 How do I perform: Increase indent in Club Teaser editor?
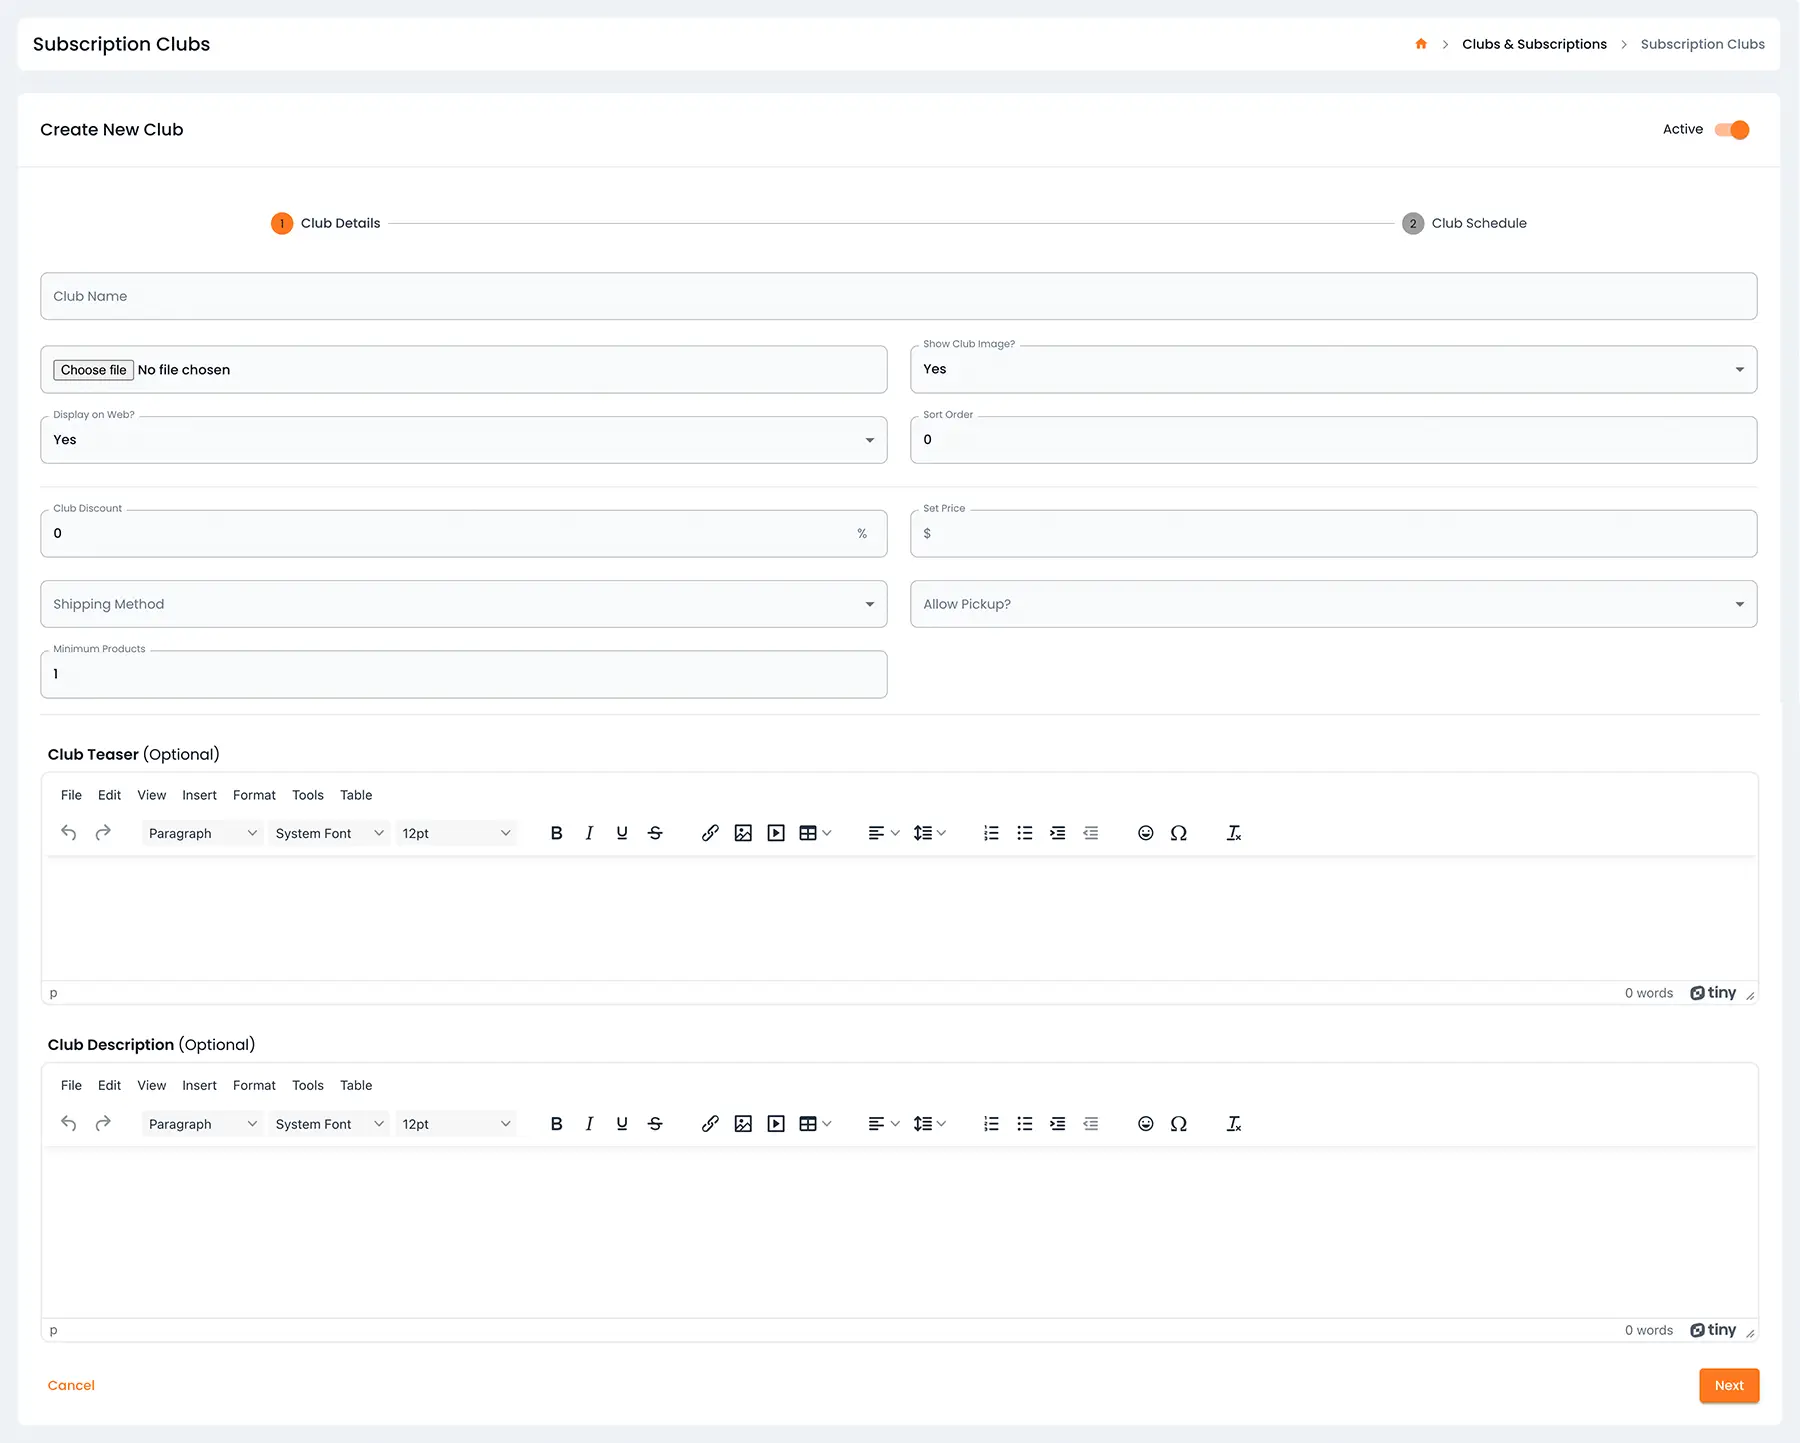tap(1057, 833)
